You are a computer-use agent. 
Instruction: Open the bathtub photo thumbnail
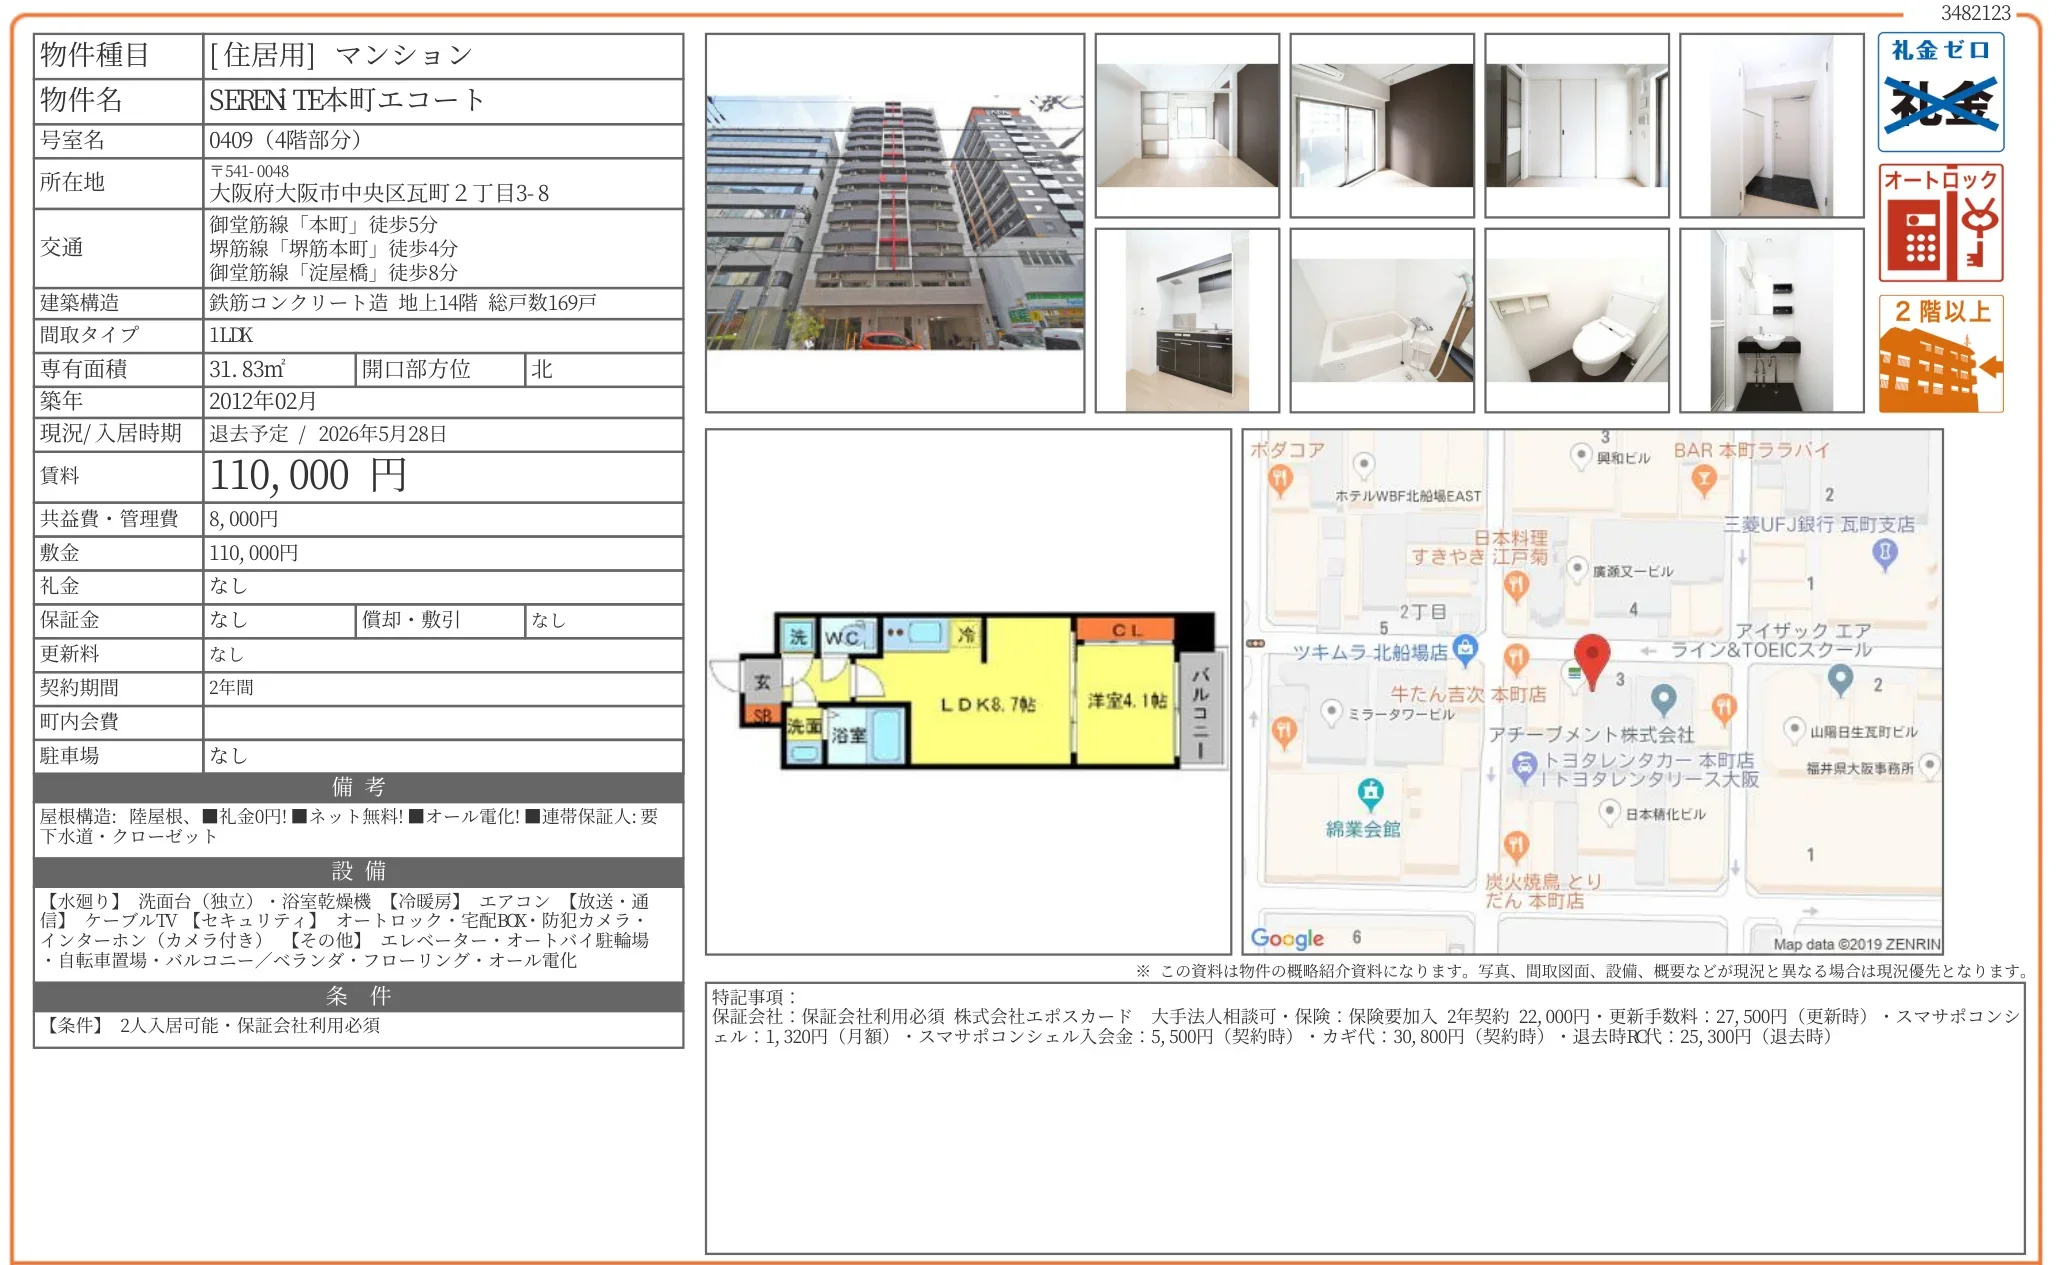pos(1381,320)
